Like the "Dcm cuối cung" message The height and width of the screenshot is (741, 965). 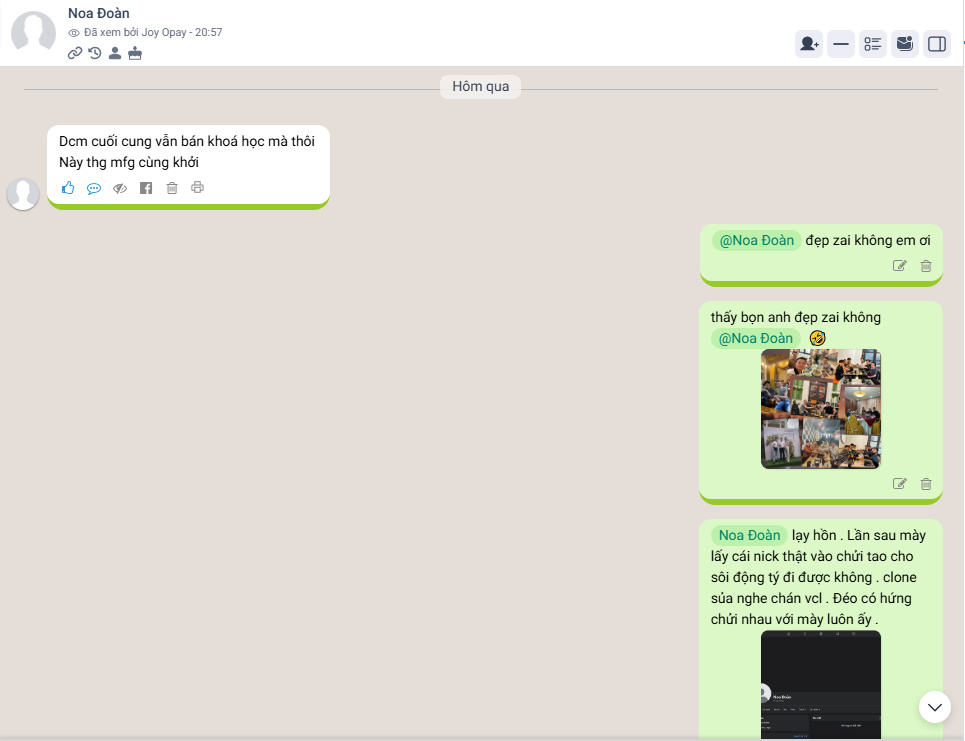[68, 188]
